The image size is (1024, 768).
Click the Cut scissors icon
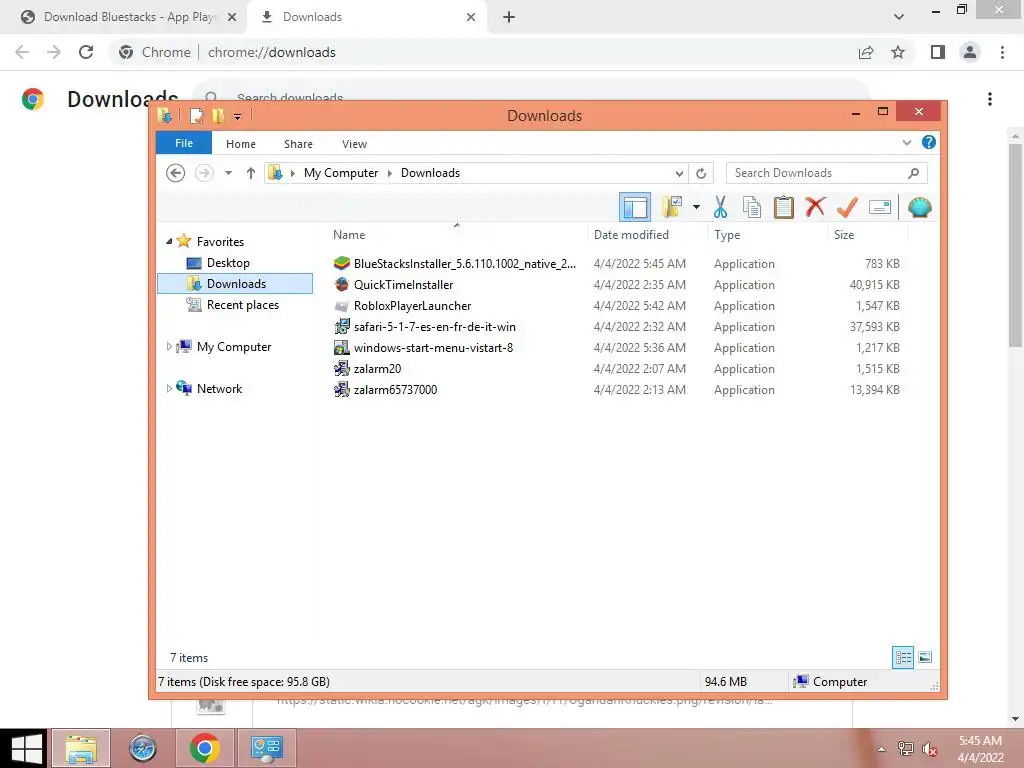click(720, 207)
